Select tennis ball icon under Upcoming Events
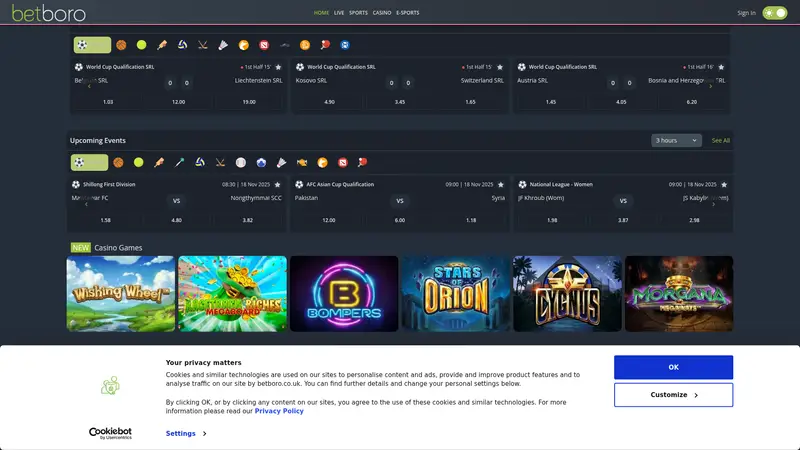 click(139, 162)
